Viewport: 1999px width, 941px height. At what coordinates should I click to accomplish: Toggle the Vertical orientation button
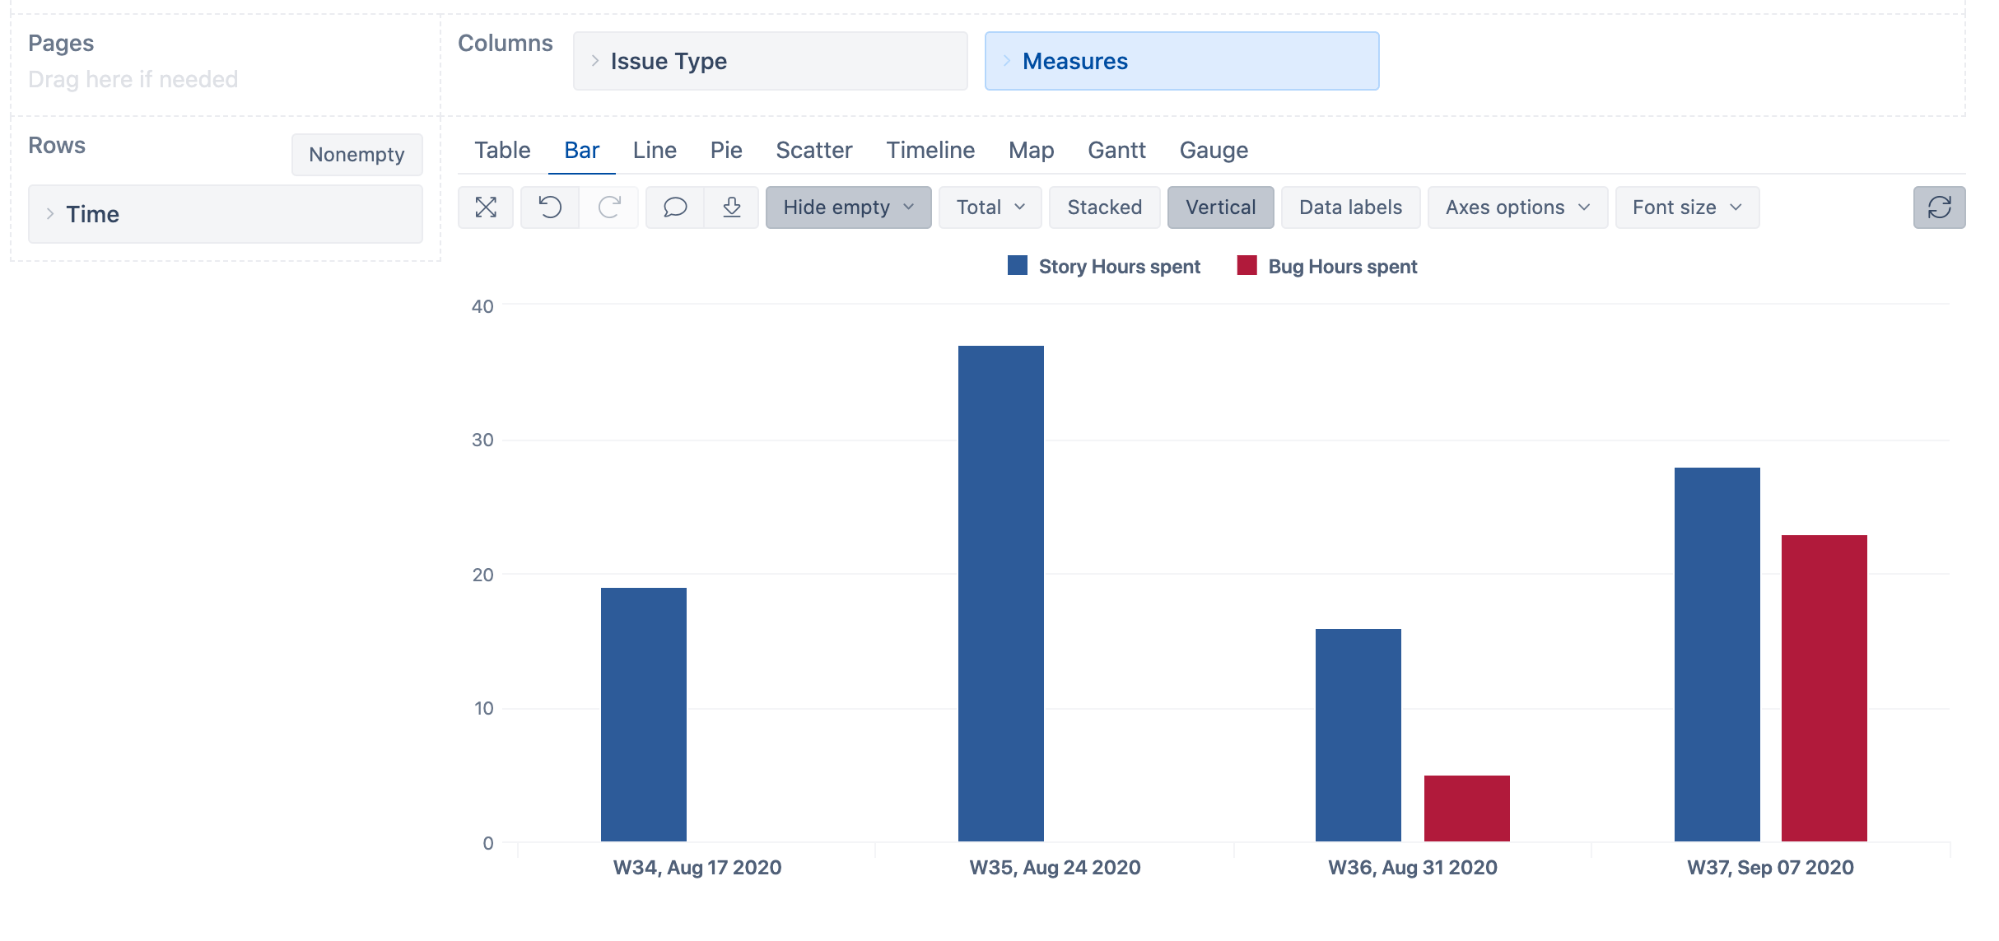coord(1220,207)
